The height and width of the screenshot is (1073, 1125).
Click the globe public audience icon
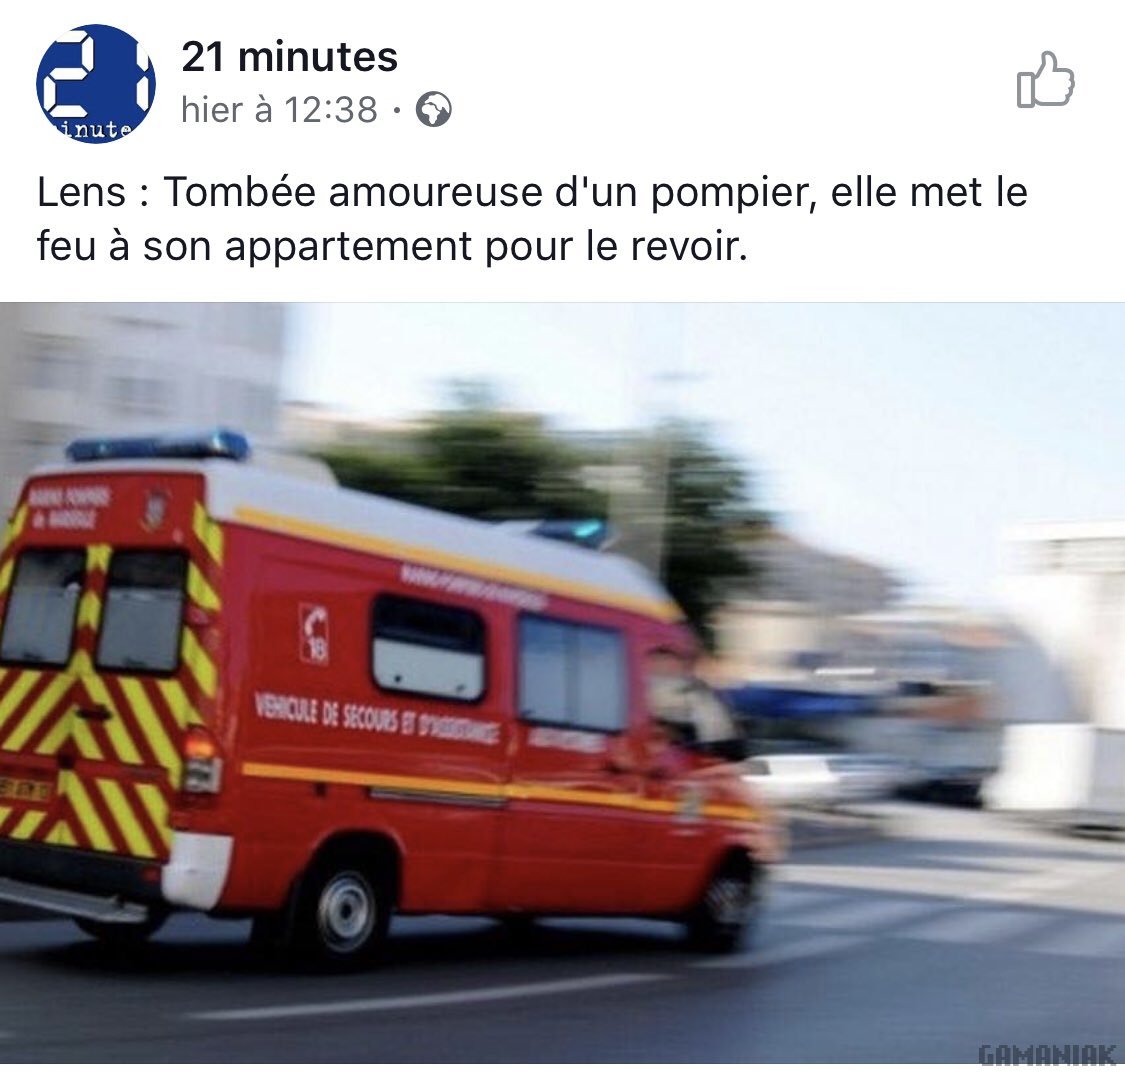pyautogui.click(x=434, y=110)
